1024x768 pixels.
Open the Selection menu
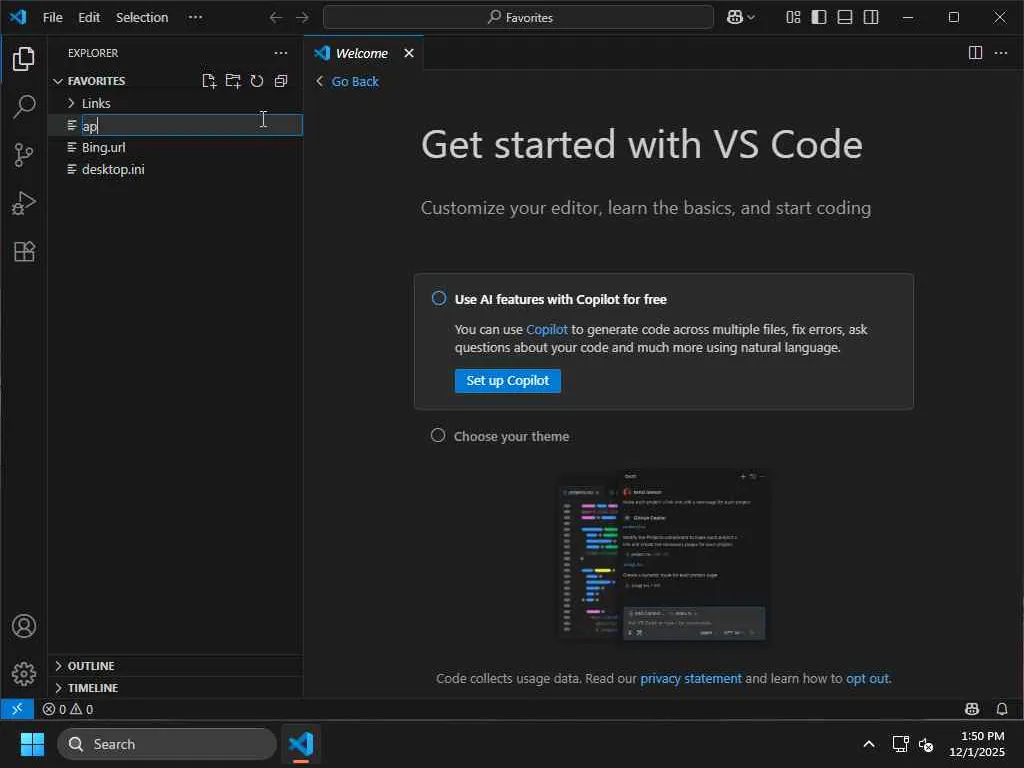pyautogui.click(x=142, y=18)
